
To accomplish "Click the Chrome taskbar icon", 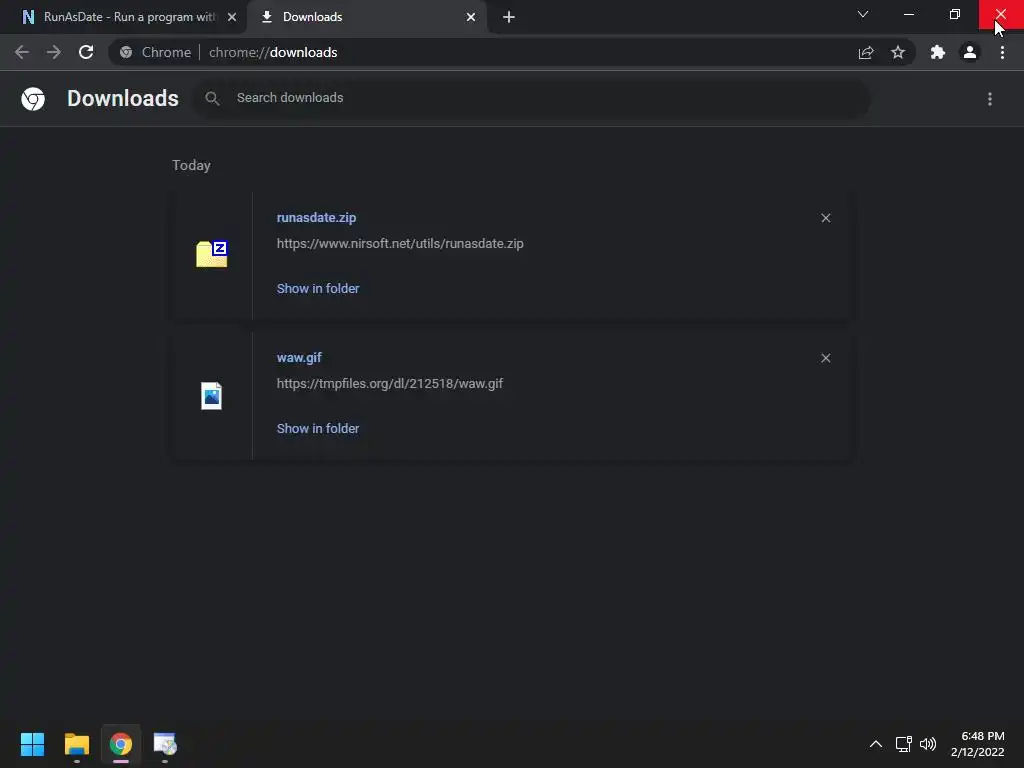I will 121,744.
